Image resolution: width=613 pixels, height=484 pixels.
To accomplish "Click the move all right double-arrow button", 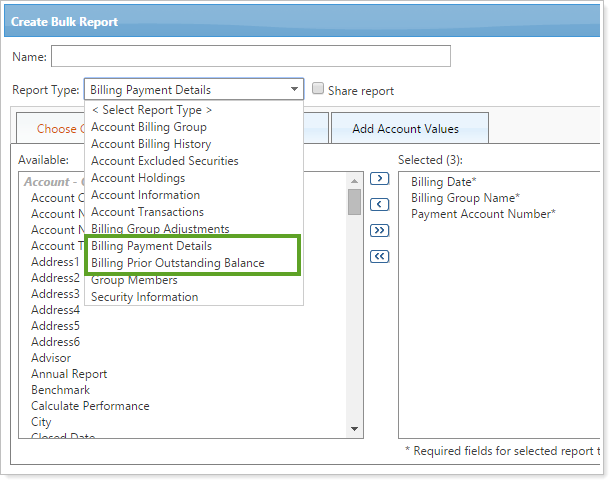I will pos(379,231).
